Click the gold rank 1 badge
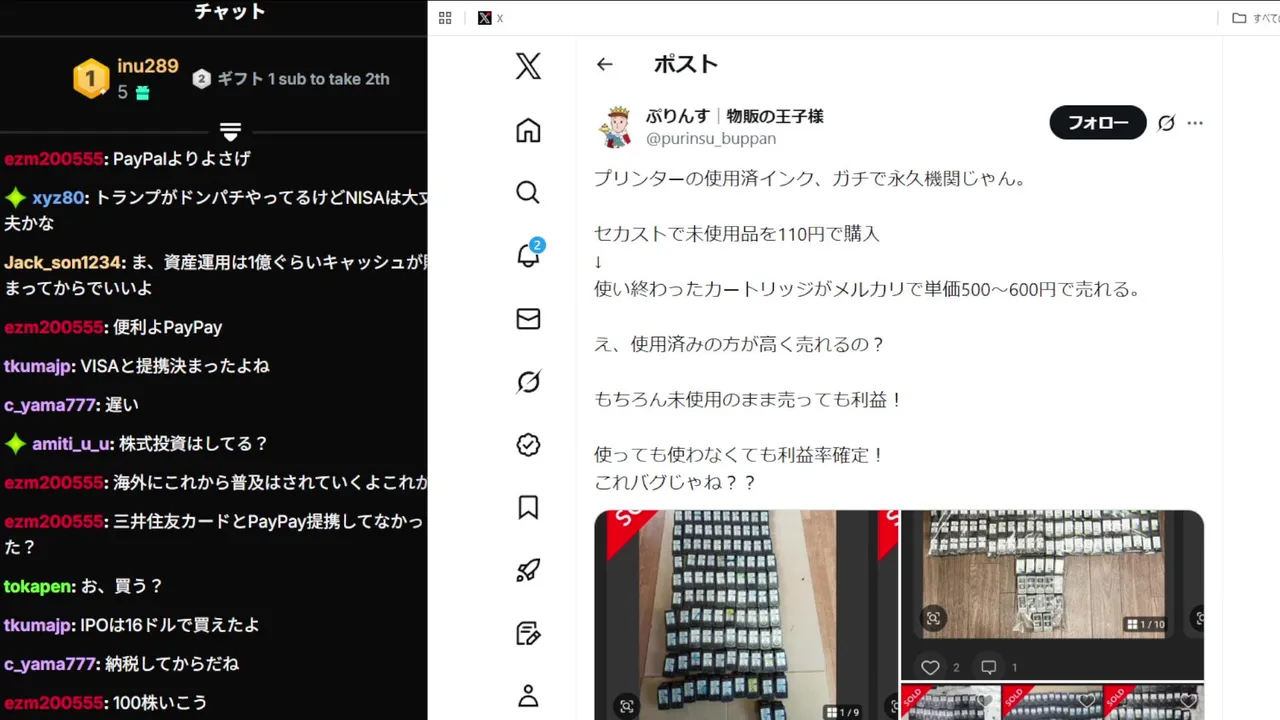The height and width of the screenshot is (720, 1280). coord(91,79)
